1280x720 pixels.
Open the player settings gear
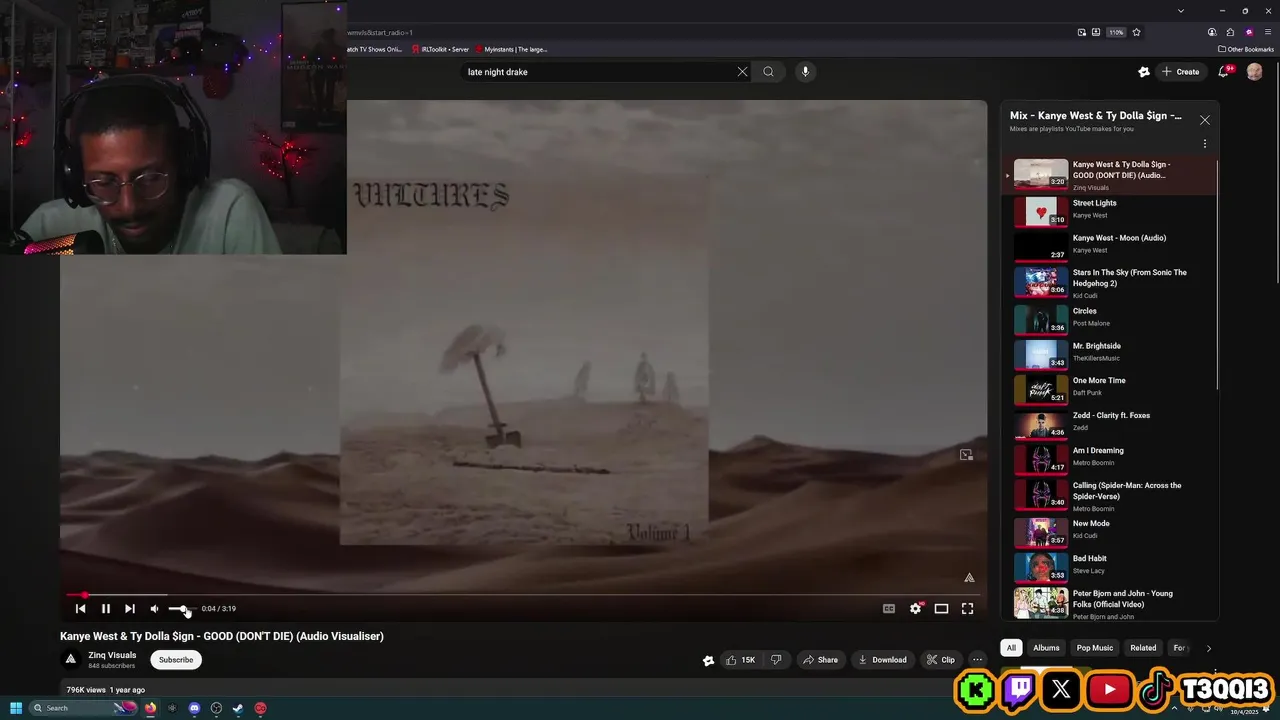pos(915,608)
